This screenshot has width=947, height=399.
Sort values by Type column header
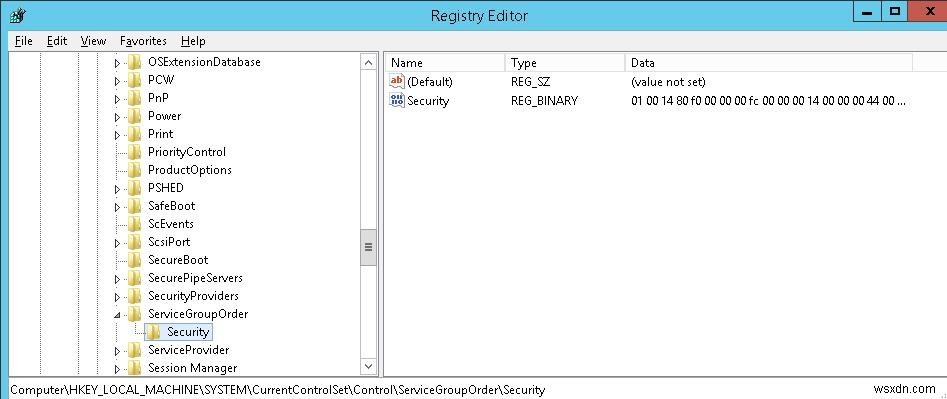tap(565, 63)
